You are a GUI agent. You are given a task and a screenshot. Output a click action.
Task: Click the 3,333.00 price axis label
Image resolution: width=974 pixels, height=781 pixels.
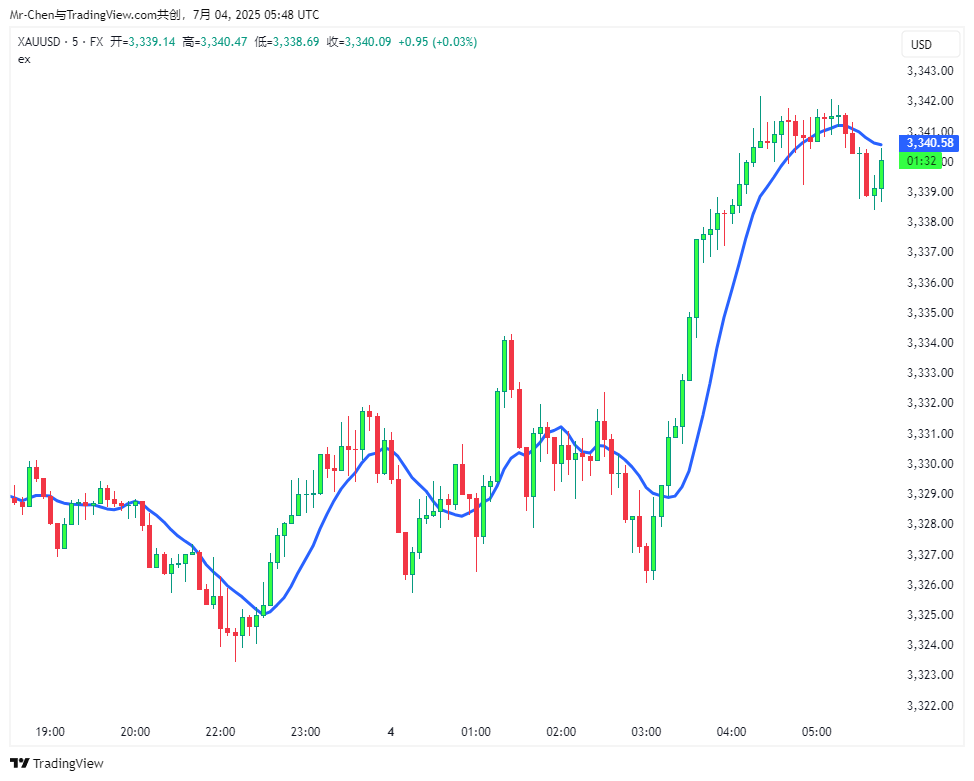930,373
